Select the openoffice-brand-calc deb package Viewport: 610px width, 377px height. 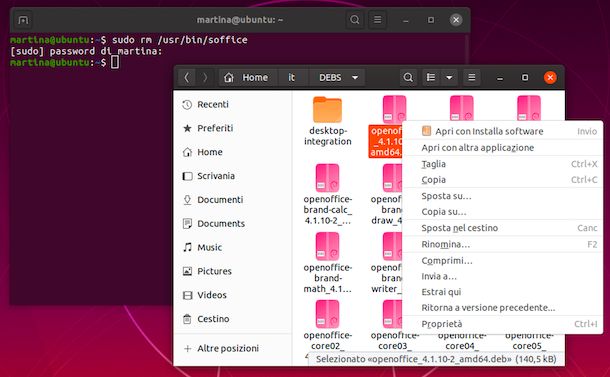coord(328,194)
